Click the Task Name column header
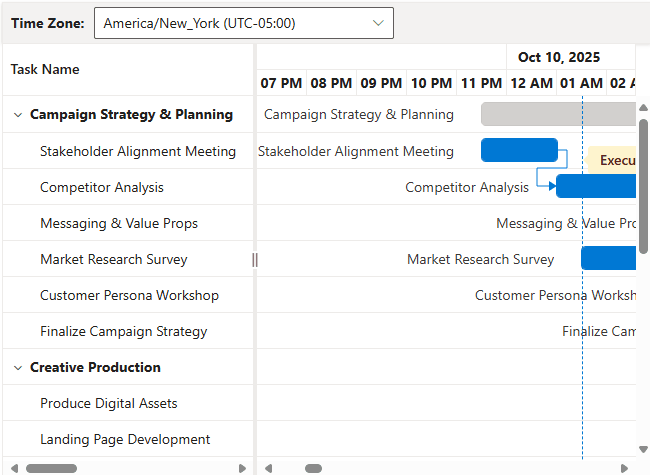This screenshot has width=650, height=475. point(45,69)
